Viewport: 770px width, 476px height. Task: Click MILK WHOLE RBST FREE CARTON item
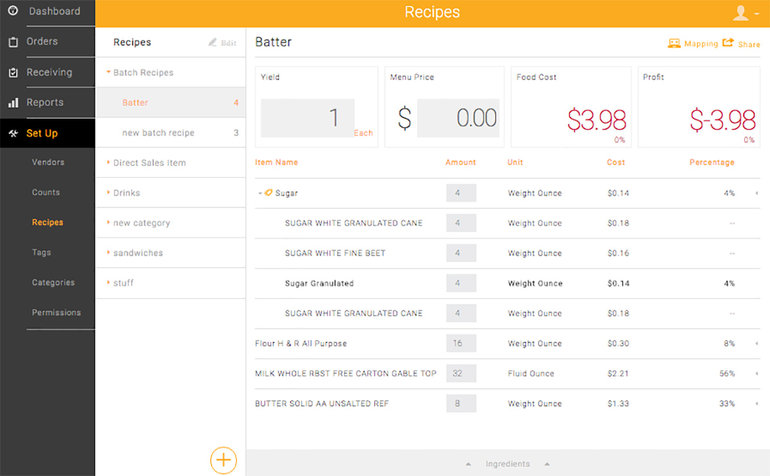point(345,373)
